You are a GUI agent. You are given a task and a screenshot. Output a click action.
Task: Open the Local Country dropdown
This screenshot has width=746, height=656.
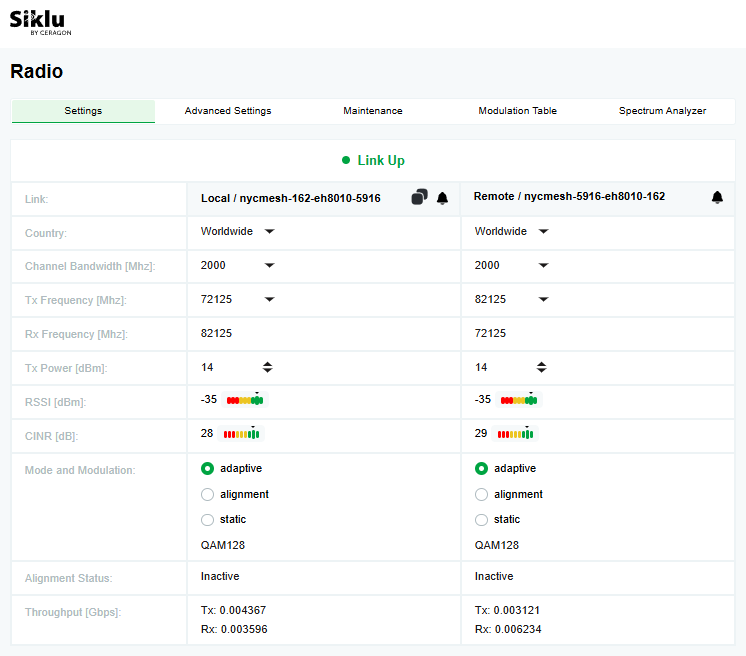(269, 232)
